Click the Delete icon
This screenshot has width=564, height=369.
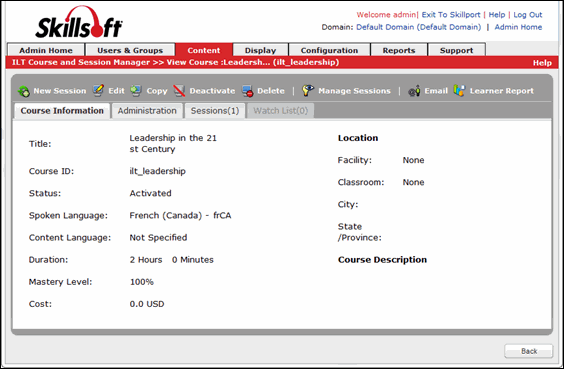point(247,91)
